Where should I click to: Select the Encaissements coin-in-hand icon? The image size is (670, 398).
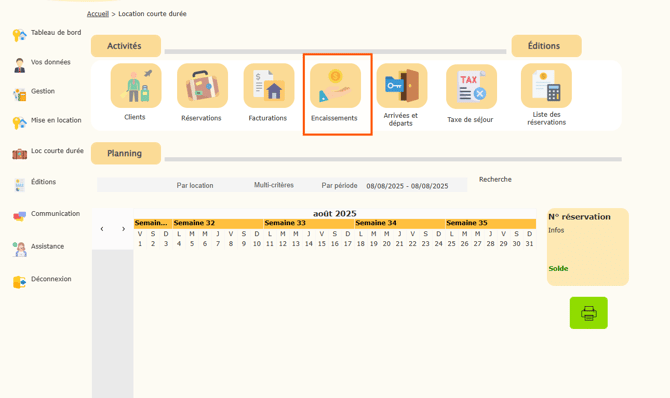pos(335,85)
